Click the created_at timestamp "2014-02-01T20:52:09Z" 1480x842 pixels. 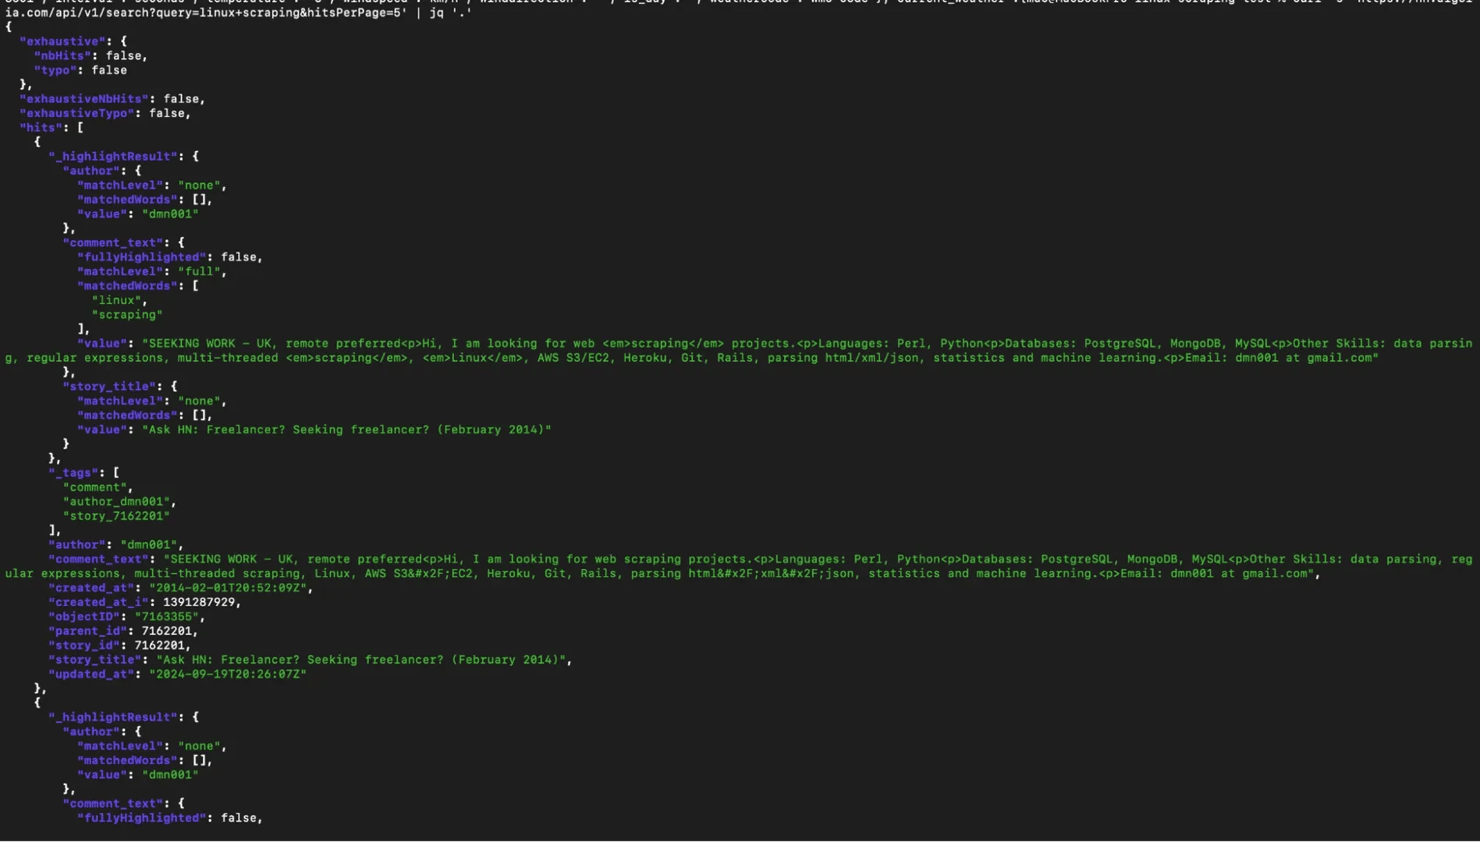point(228,588)
